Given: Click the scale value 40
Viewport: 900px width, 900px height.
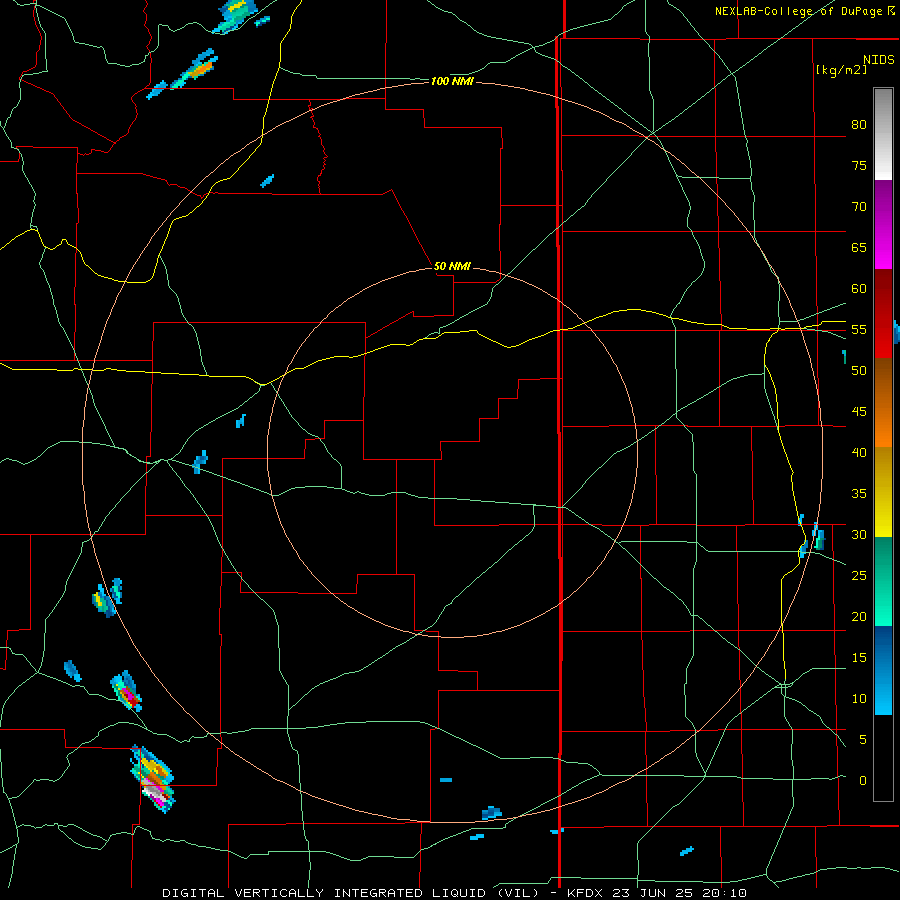Looking at the screenshot, I should (x=859, y=453).
